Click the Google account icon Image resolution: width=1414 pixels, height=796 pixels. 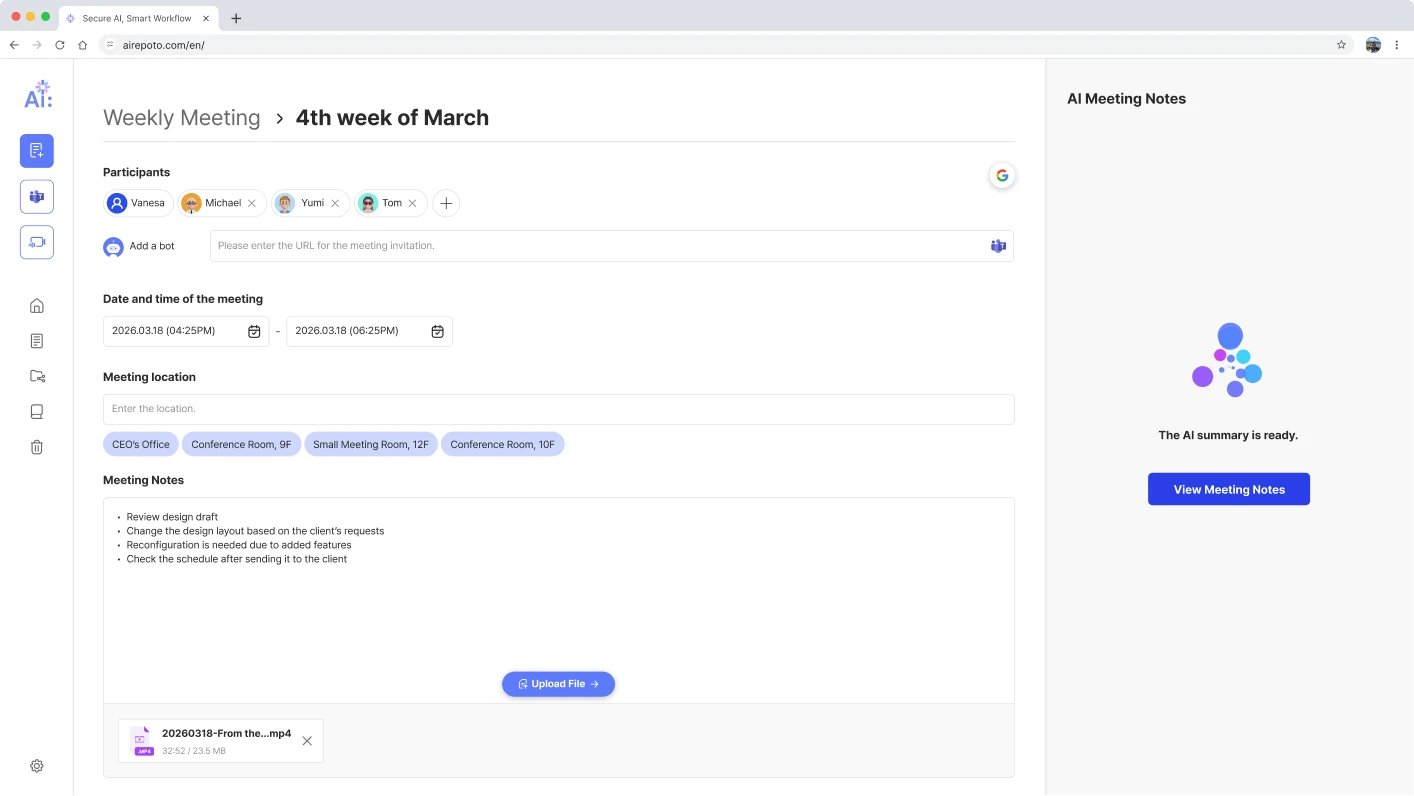[x=1001, y=176]
